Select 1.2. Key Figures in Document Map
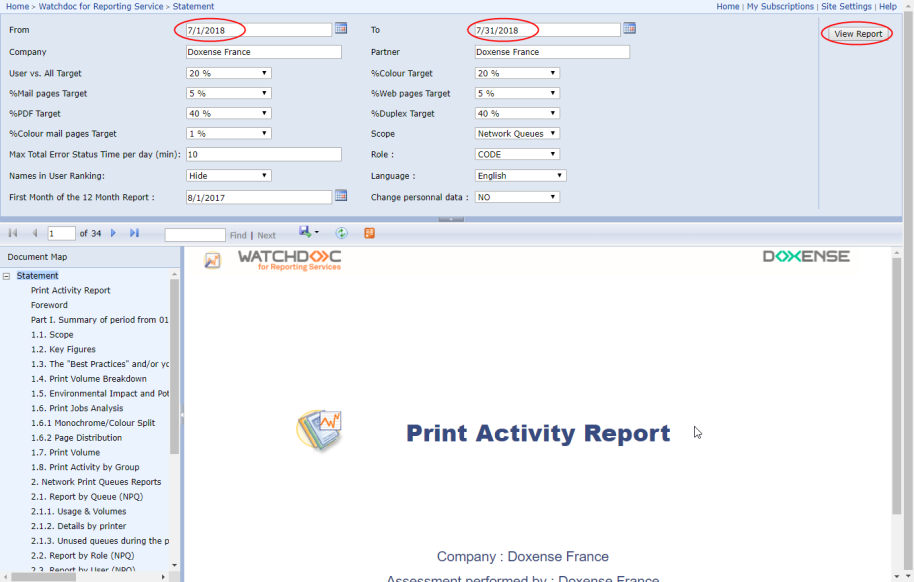This screenshot has height=582, width=914. 72,350
